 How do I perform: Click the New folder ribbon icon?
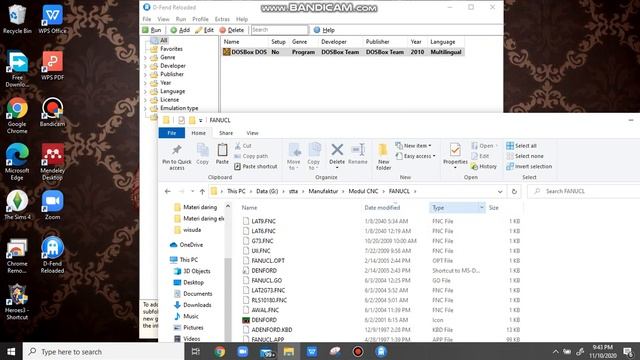pyautogui.click(x=383, y=150)
